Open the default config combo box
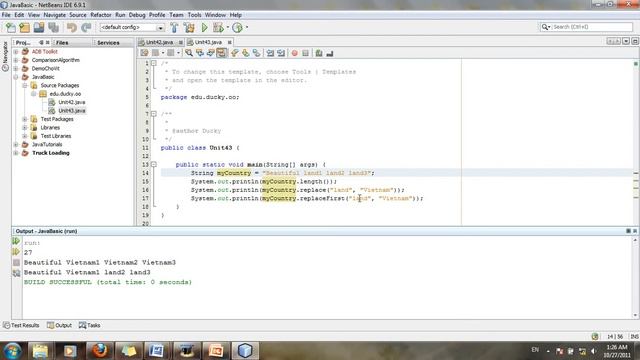The height and width of the screenshot is (360, 640). pos(132,27)
